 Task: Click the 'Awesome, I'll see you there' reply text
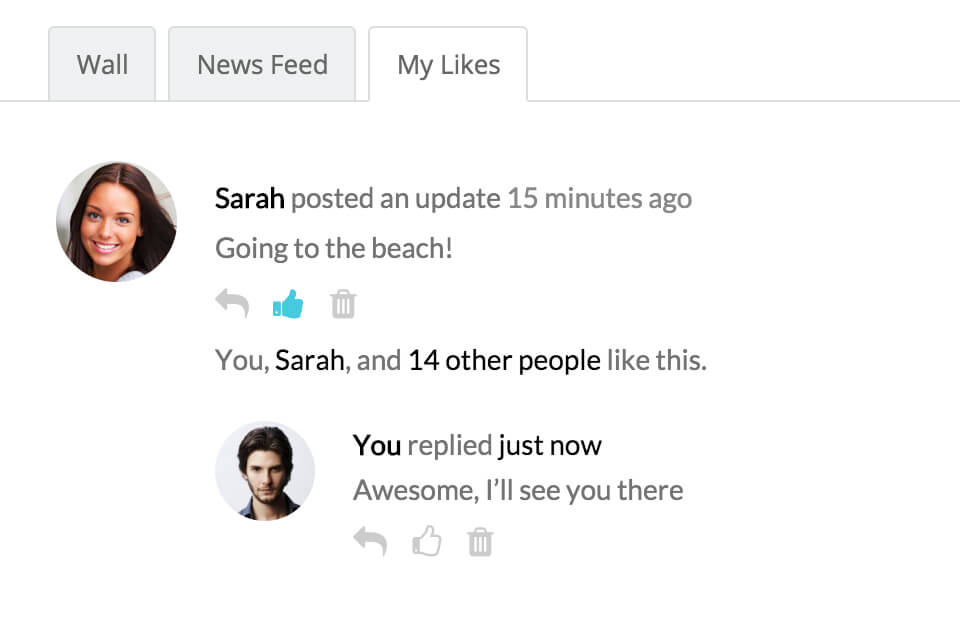click(518, 491)
